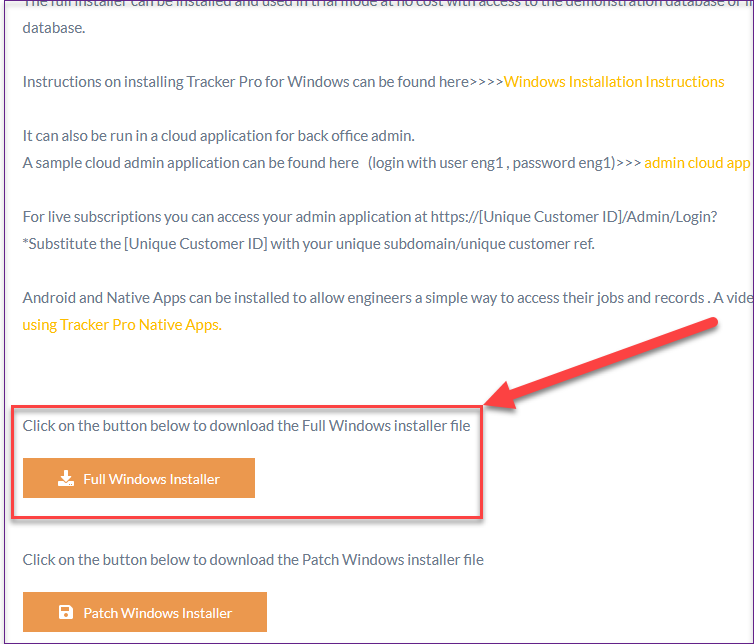Click the line starting '*Substitute the [Unique Customer ID]'
The width and height of the screenshot is (754, 644).
click(309, 244)
